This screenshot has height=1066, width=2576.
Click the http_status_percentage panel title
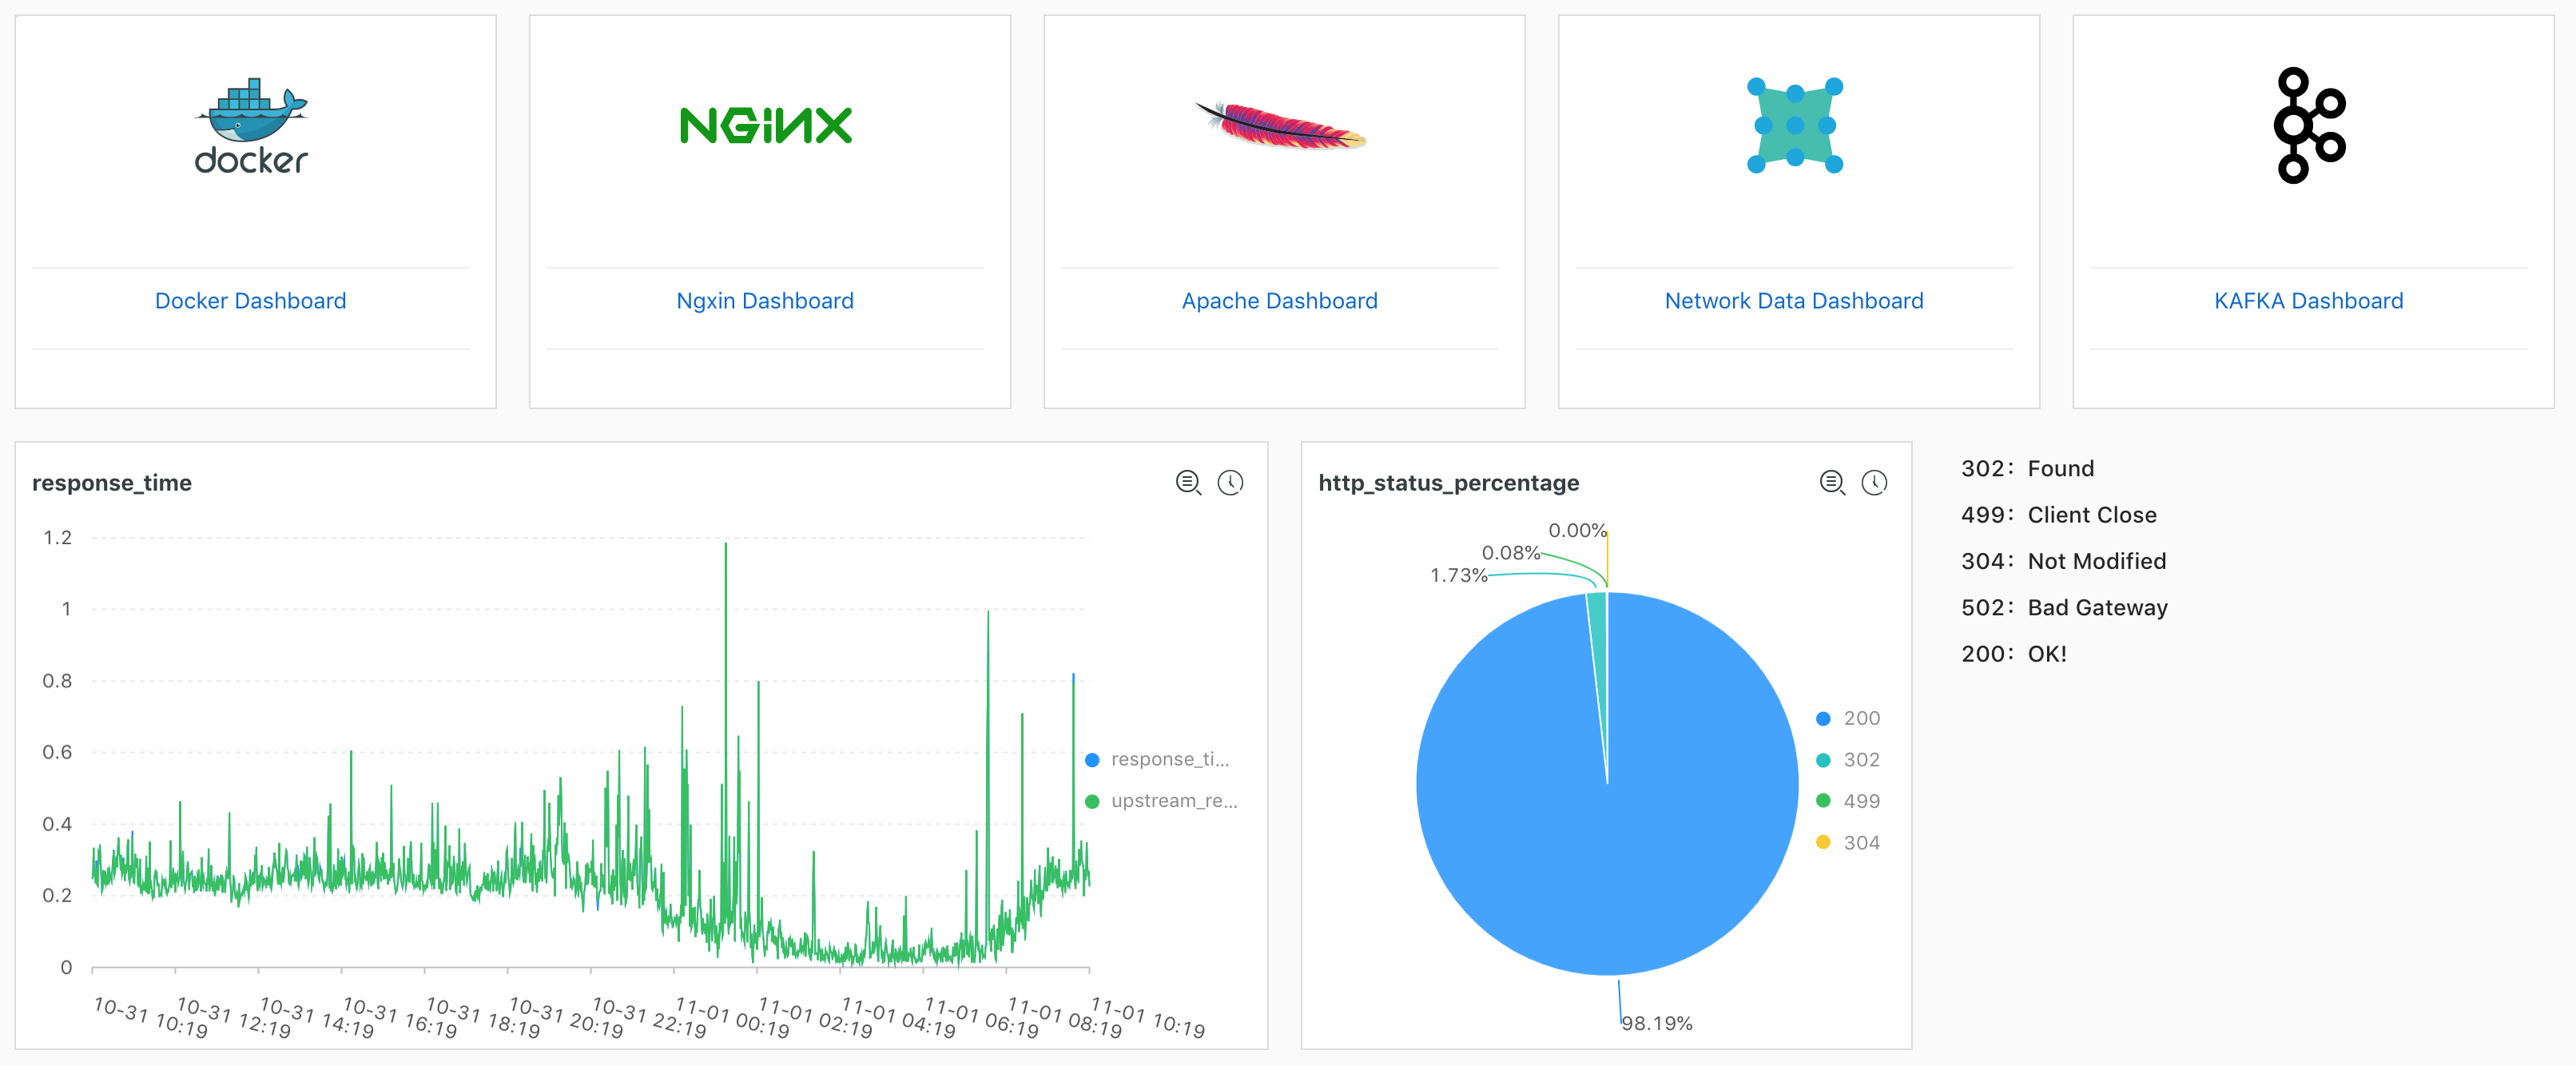click(x=1449, y=483)
